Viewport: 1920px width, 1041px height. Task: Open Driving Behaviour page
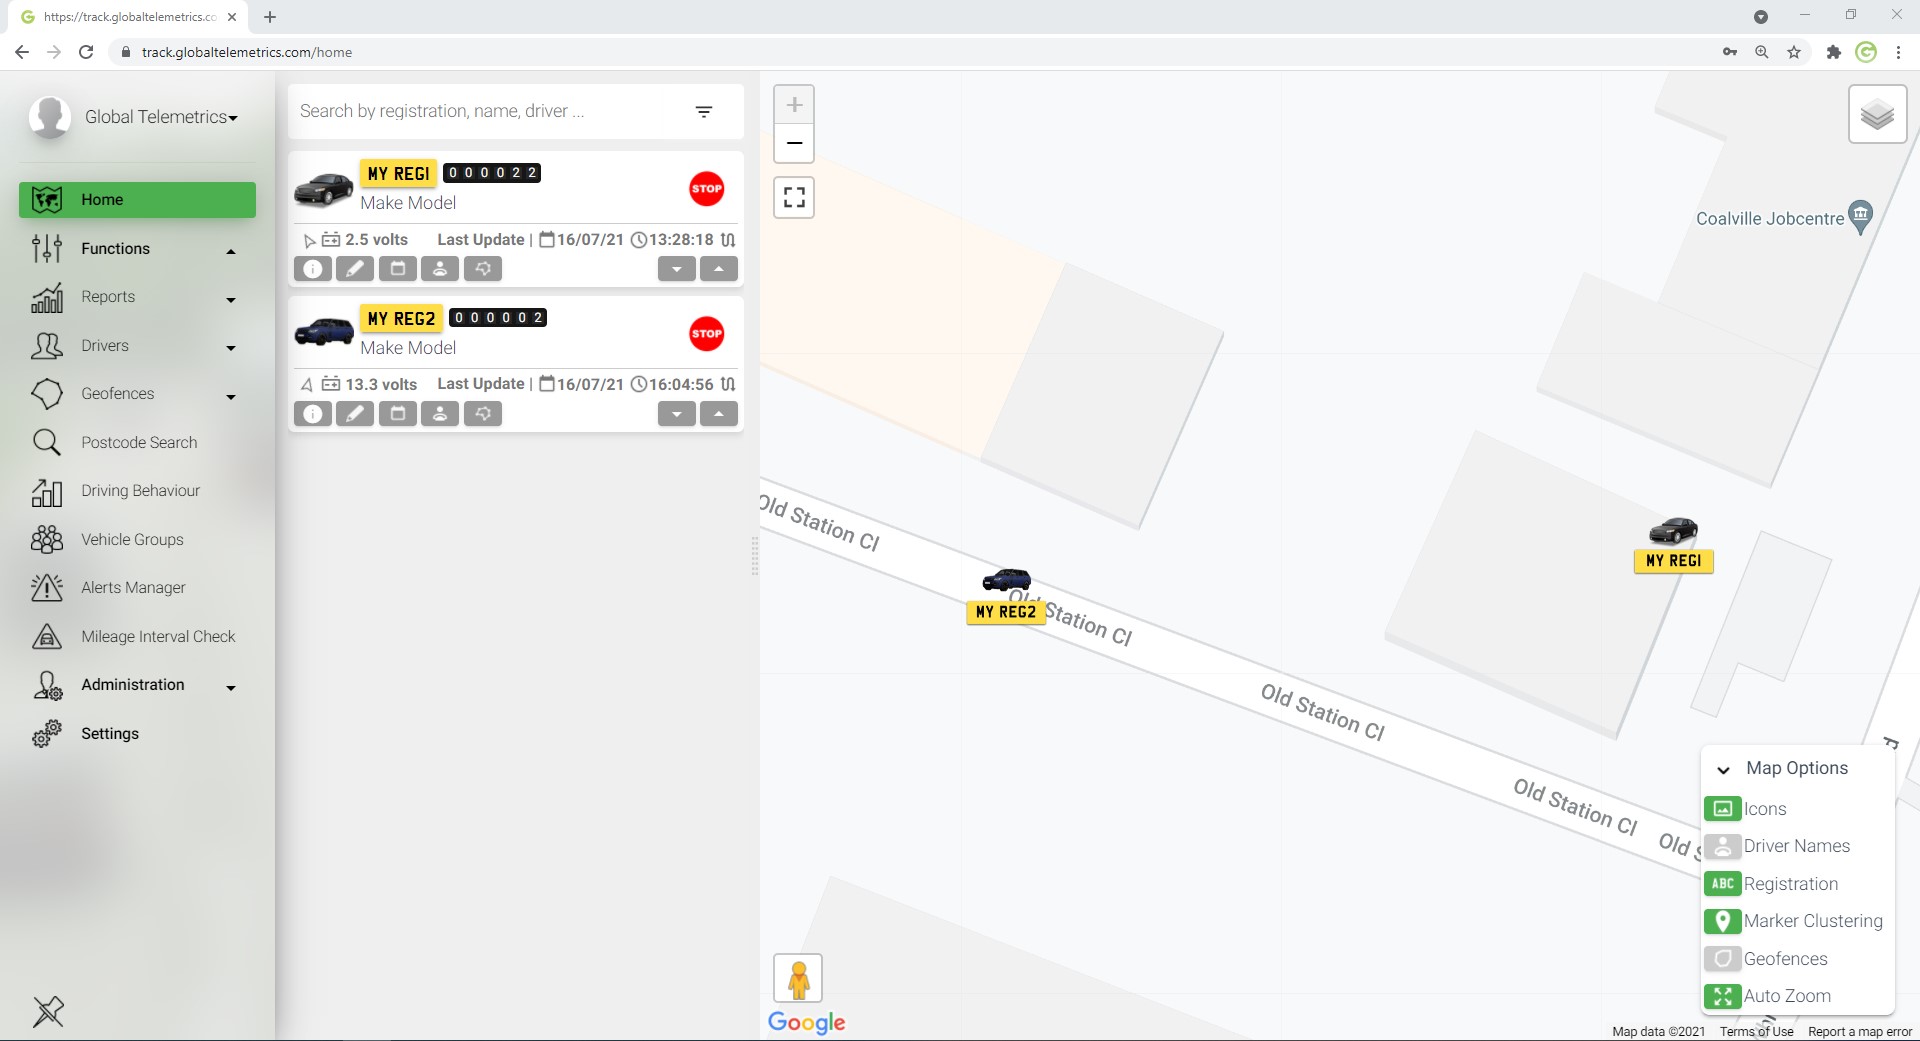coord(140,491)
